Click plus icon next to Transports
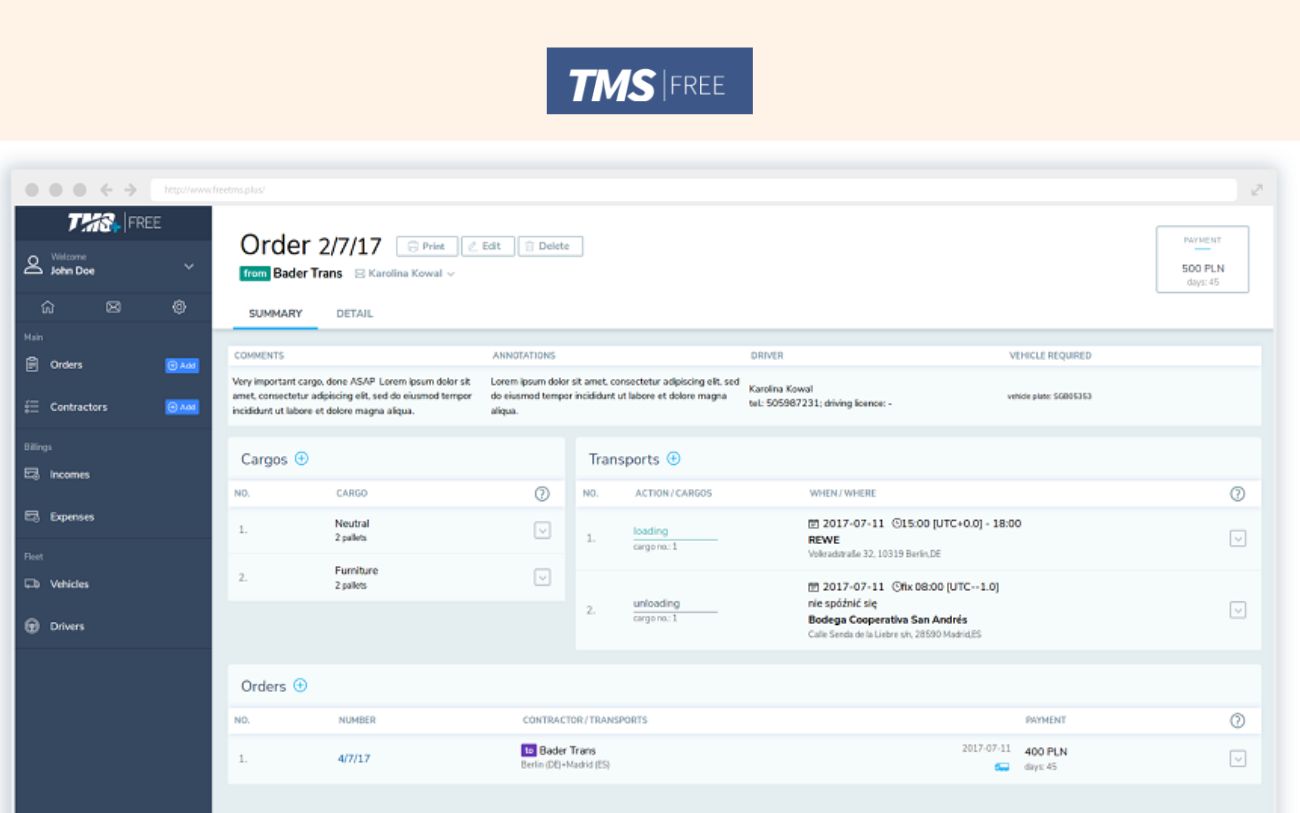Image resolution: width=1300 pixels, height=813 pixels. click(x=673, y=459)
